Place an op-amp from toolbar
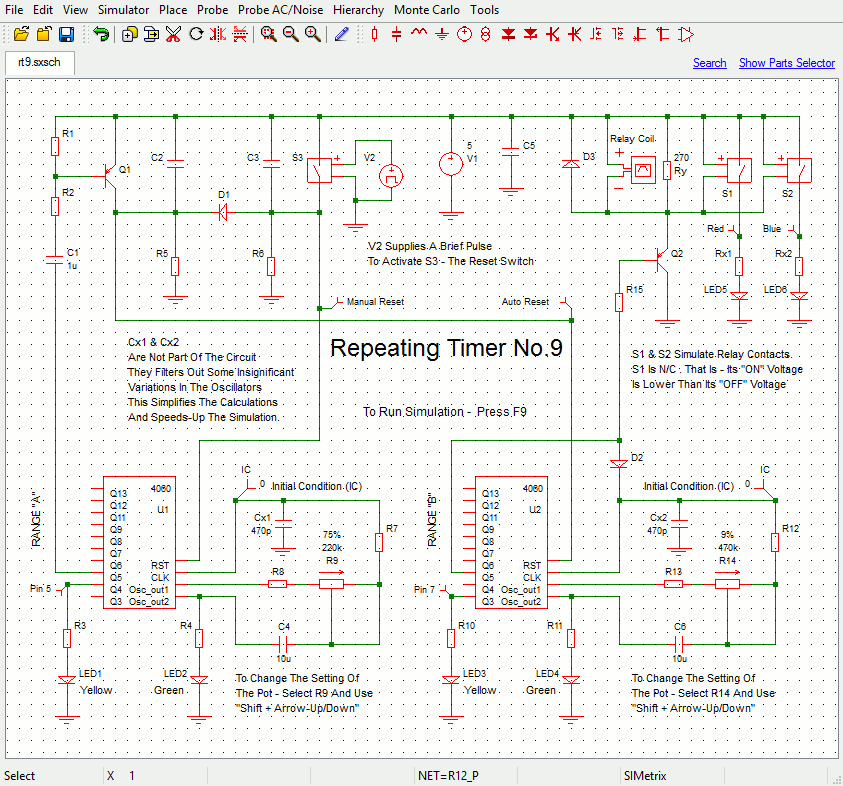Image resolution: width=843 pixels, height=786 pixels. (685, 34)
